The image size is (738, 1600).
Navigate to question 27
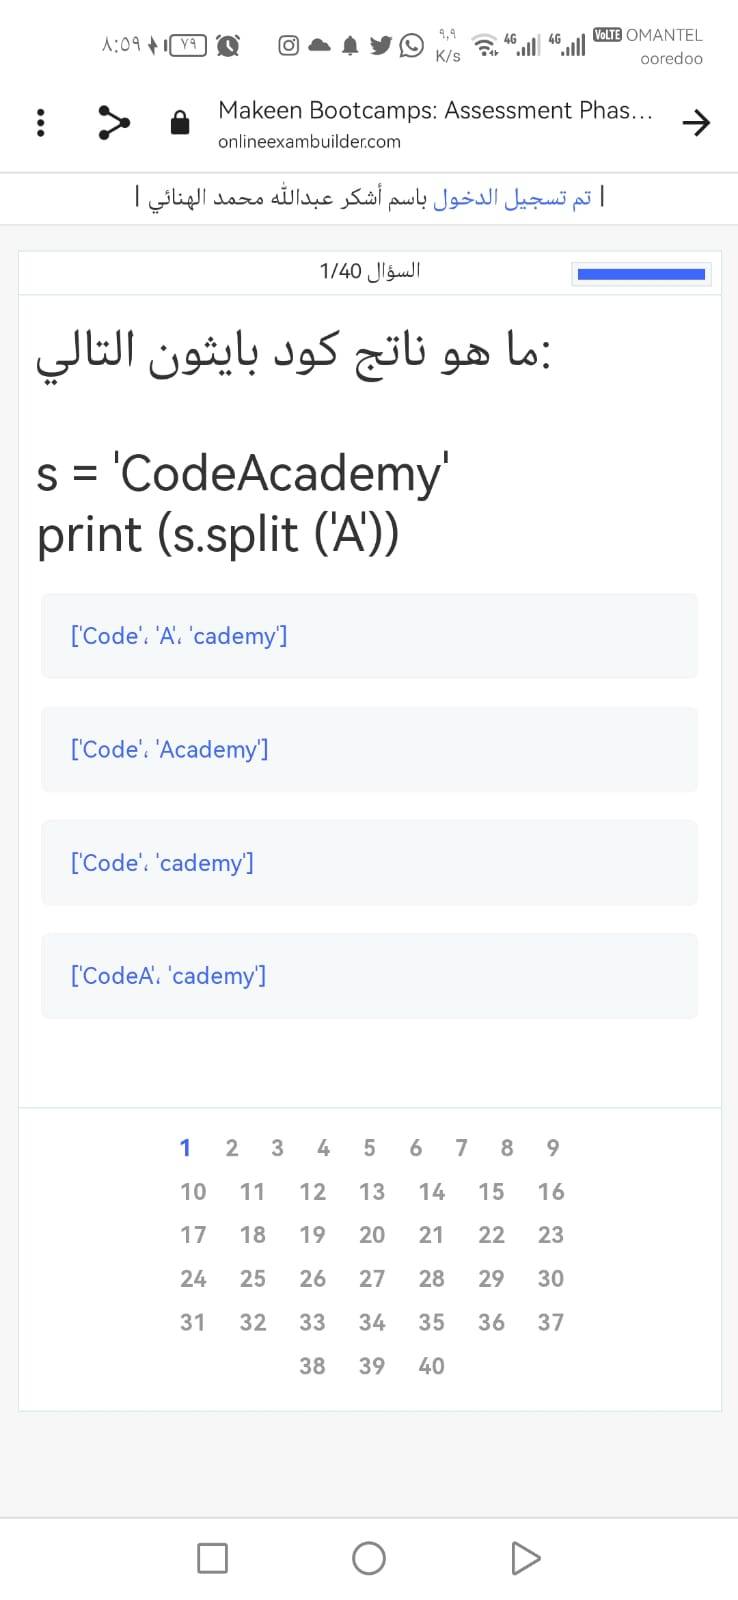pyautogui.click(x=372, y=1278)
